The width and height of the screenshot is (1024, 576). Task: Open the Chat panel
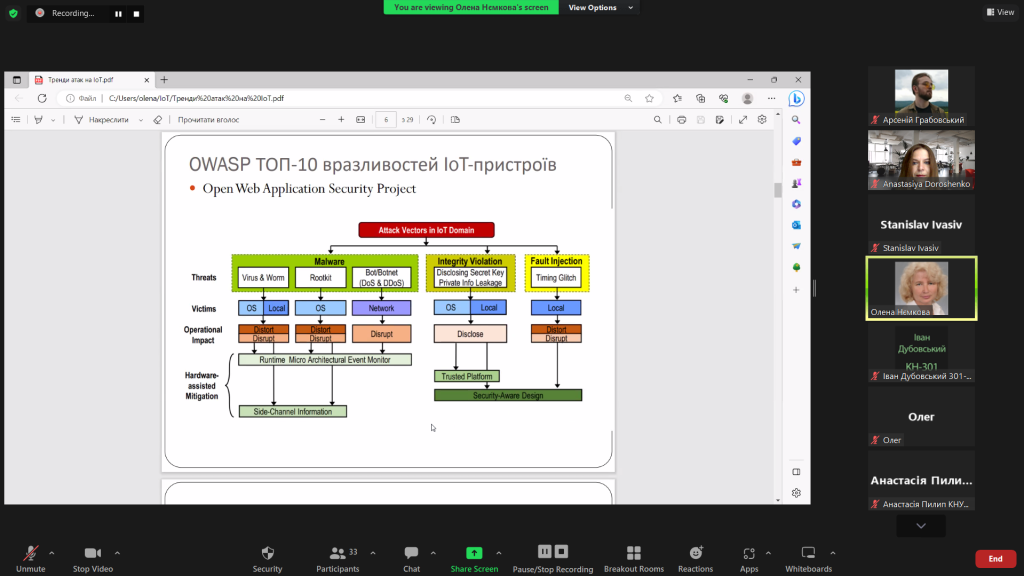coord(411,559)
